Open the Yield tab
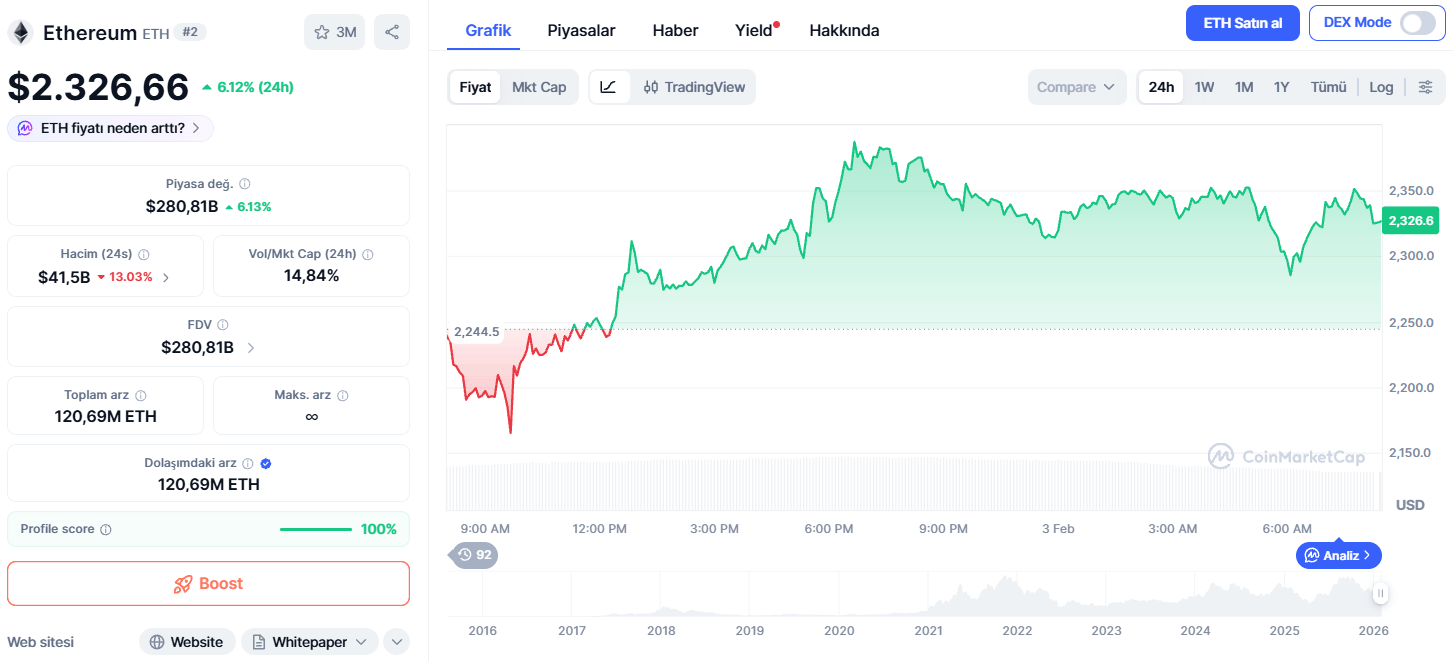Image resolution: width=1453 pixels, height=661 pixels. [x=756, y=30]
